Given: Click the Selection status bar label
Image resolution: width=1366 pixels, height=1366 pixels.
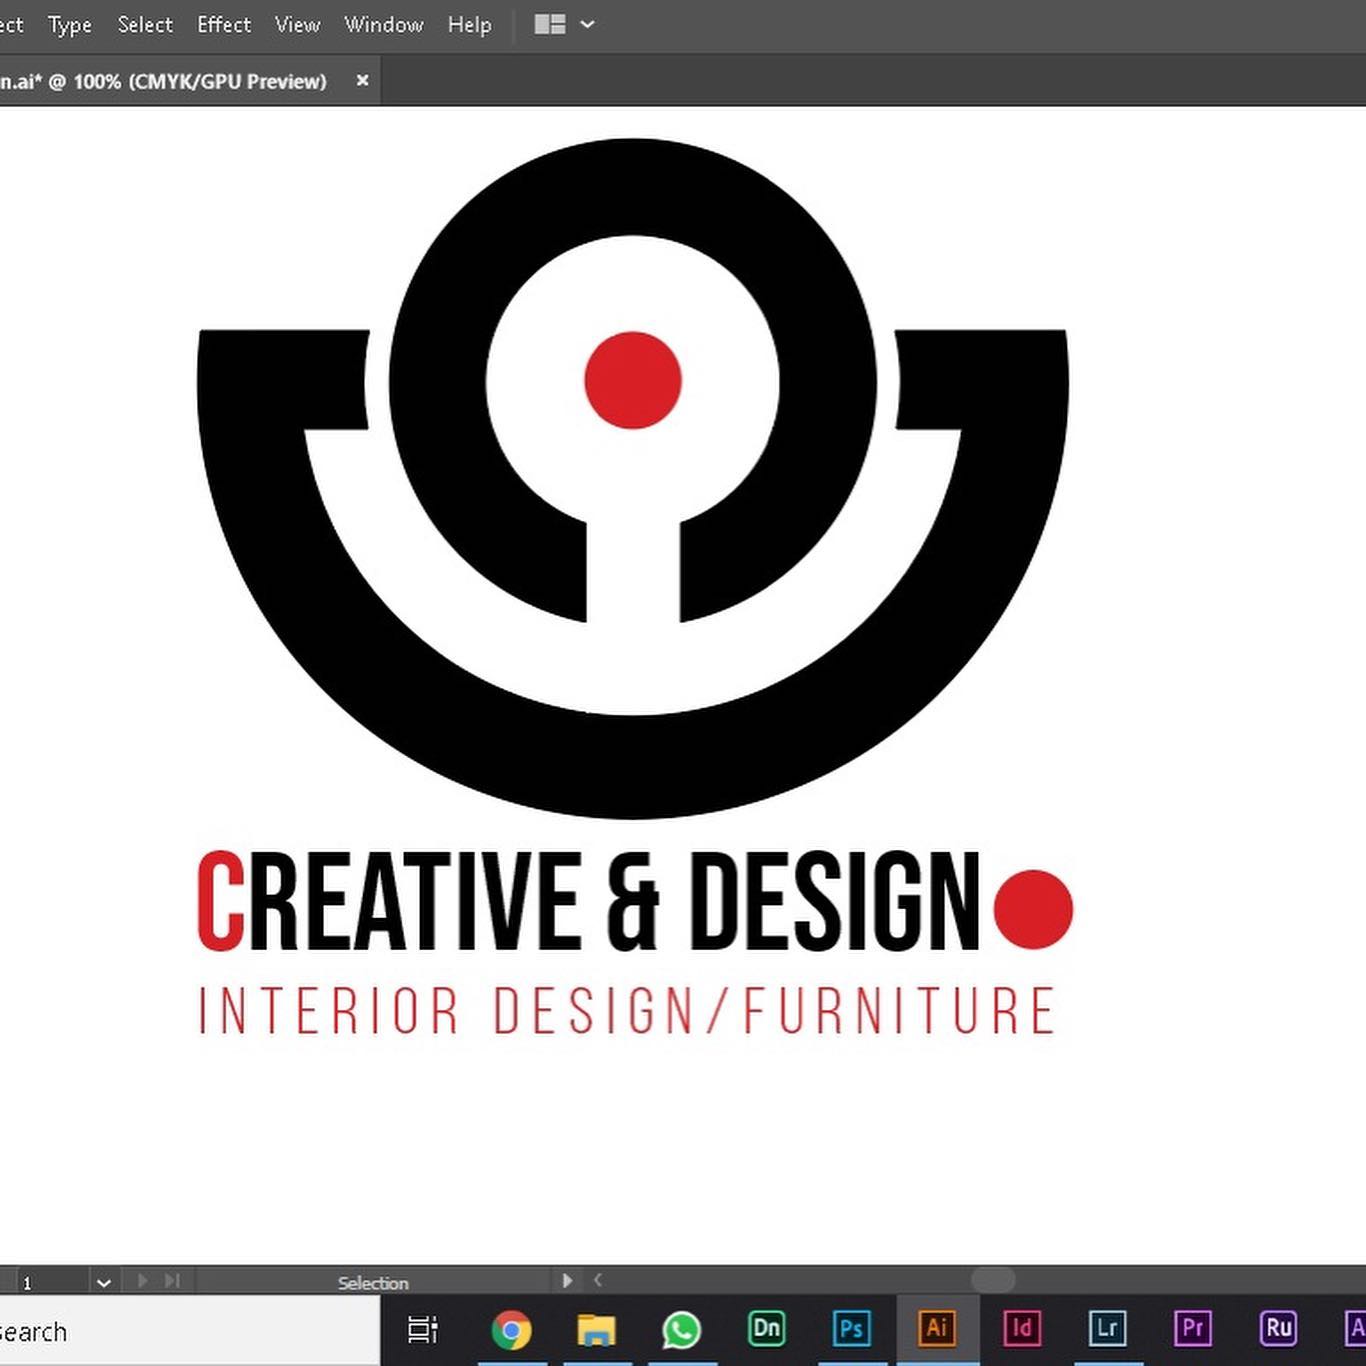Looking at the screenshot, I should pos(373,1282).
